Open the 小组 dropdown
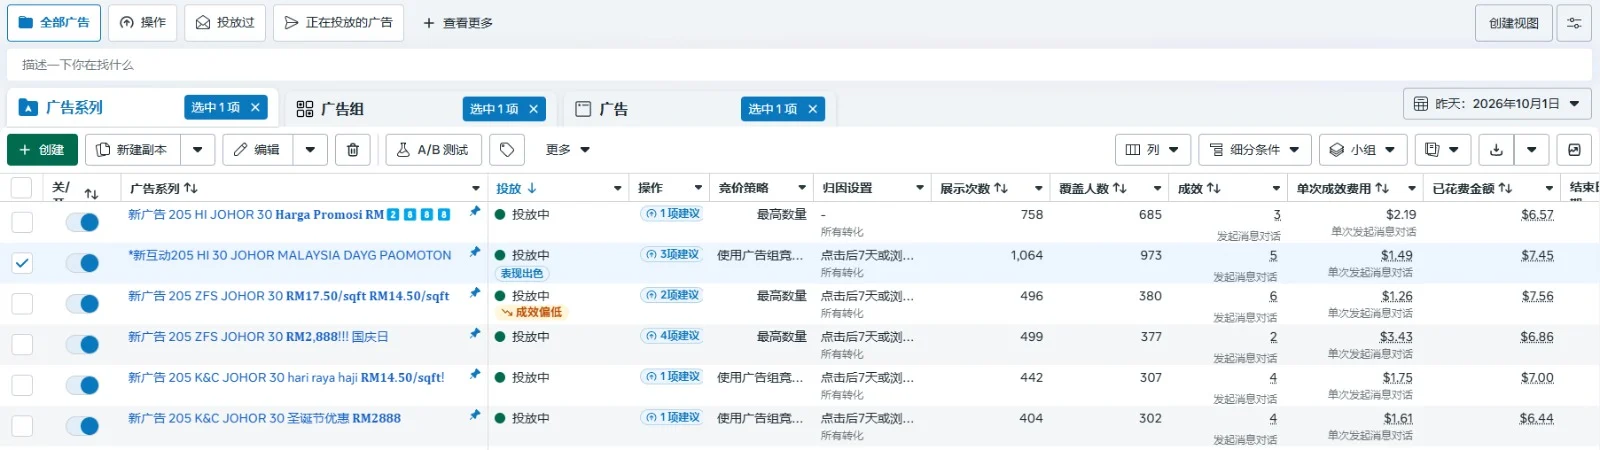The image size is (1600, 450). pyautogui.click(x=1363, y=150)
